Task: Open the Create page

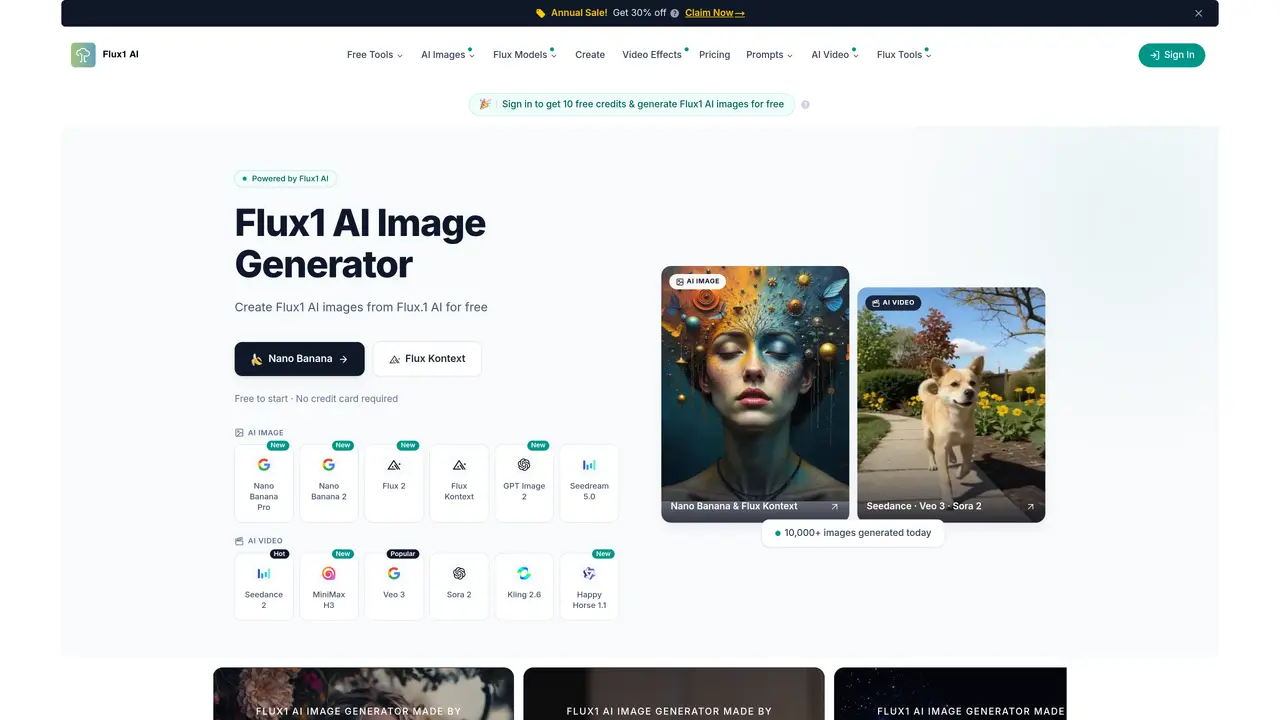Action: click(x=590, y=55)
